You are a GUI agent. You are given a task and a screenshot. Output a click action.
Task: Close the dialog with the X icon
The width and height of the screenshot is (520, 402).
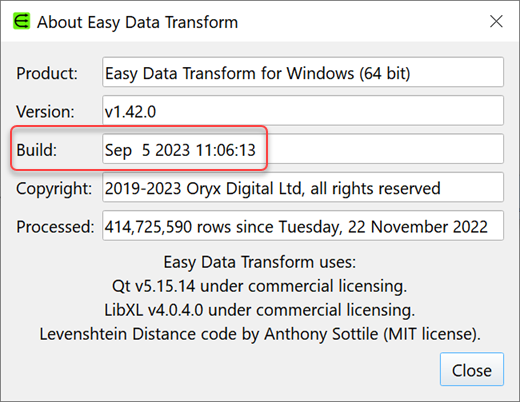click(496, 22)
